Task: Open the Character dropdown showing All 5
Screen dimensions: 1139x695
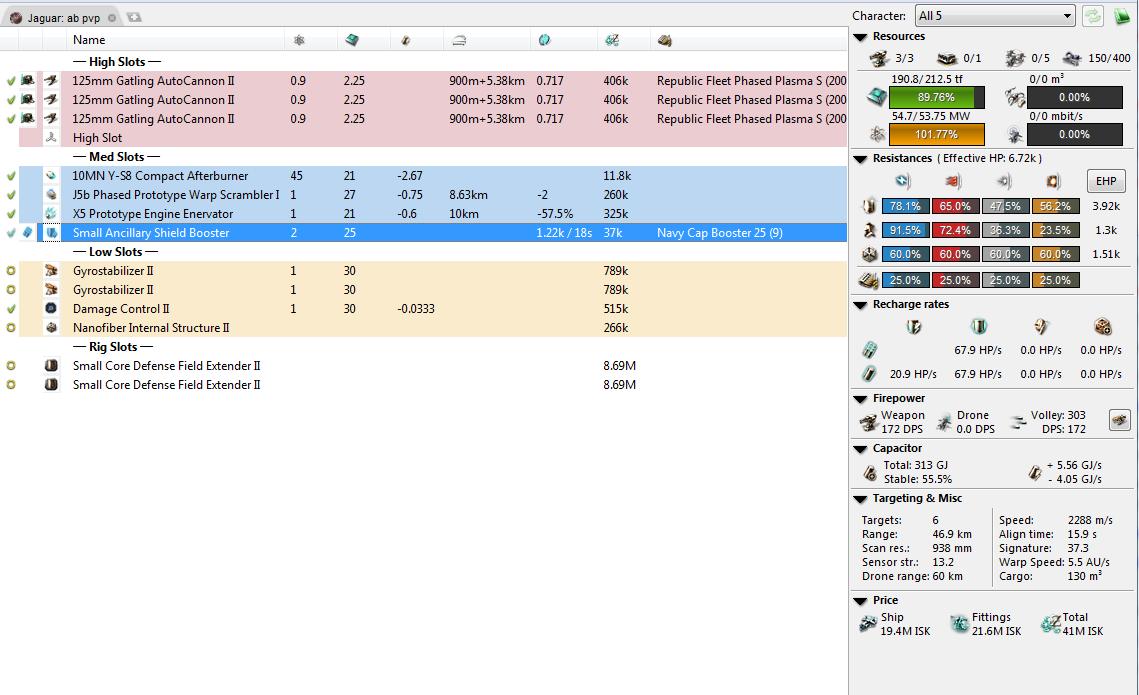Action: [x=994, y=15]
